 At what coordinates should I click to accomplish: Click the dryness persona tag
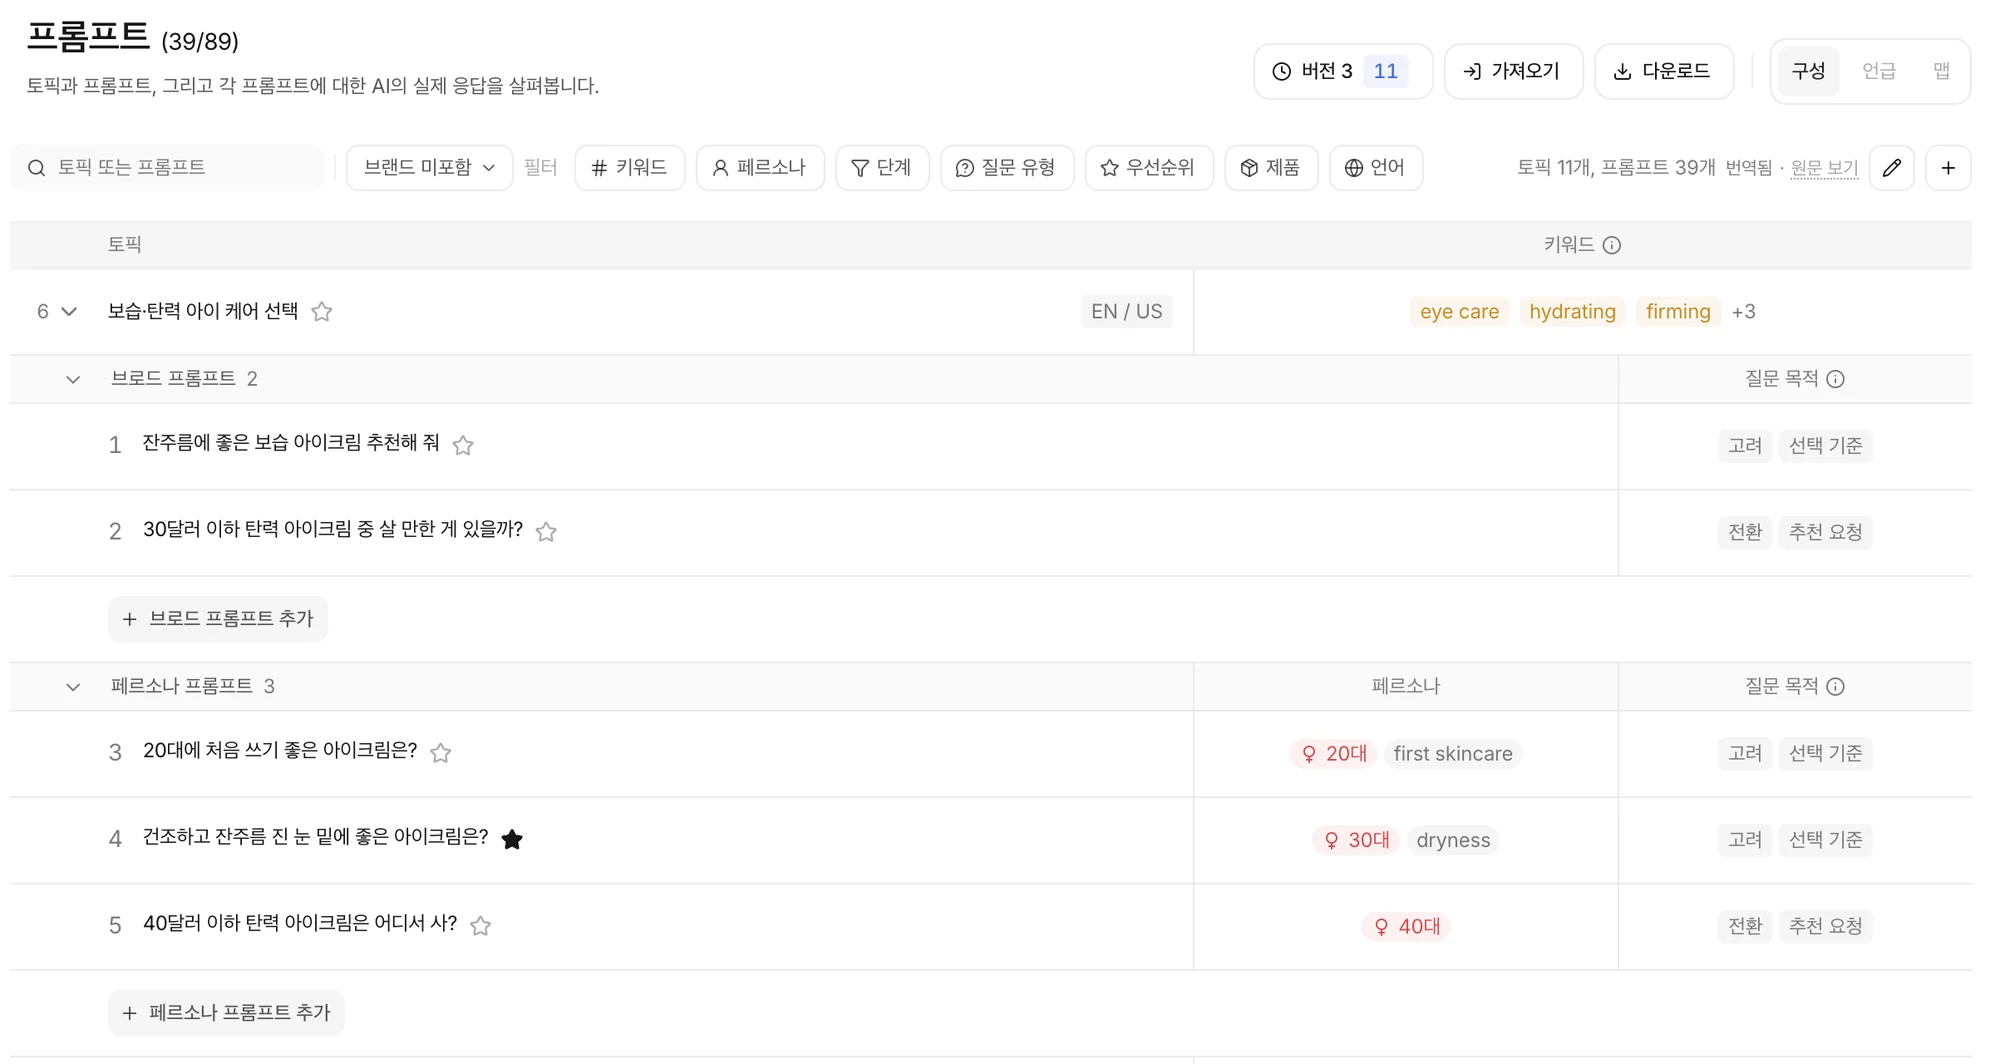[x=1453, y=840]
